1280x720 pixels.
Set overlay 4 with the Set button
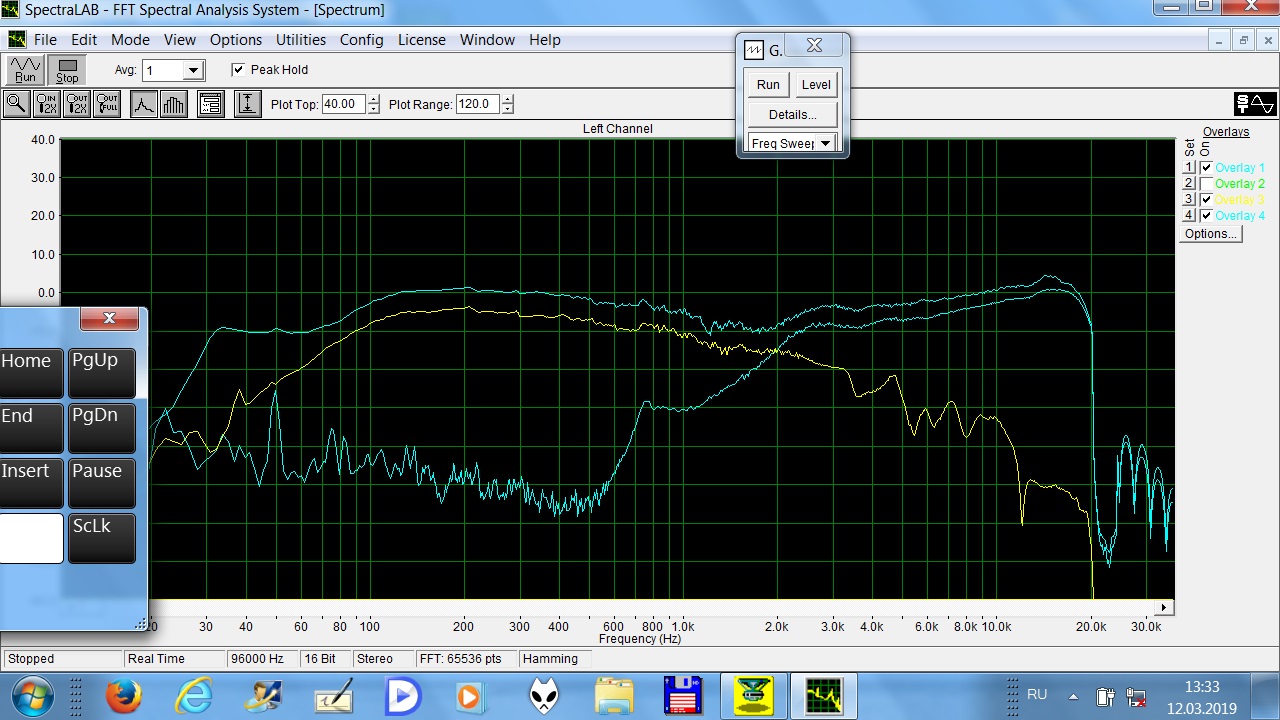(x=1189, y=216)
